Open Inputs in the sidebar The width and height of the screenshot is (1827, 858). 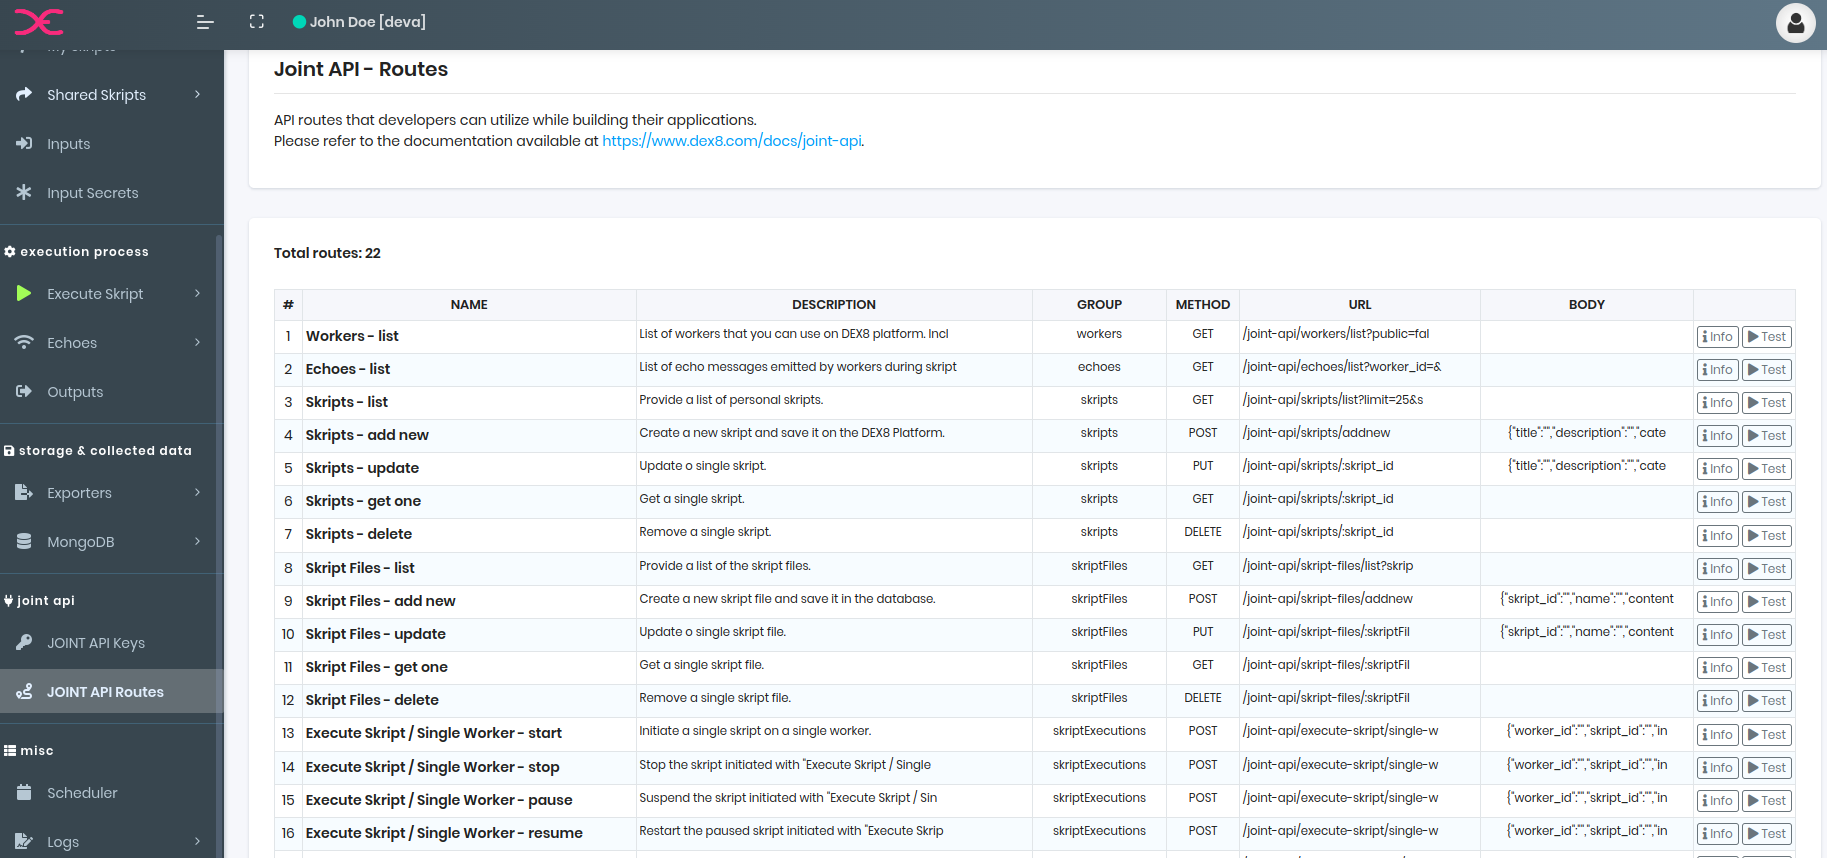coord(112,144)
